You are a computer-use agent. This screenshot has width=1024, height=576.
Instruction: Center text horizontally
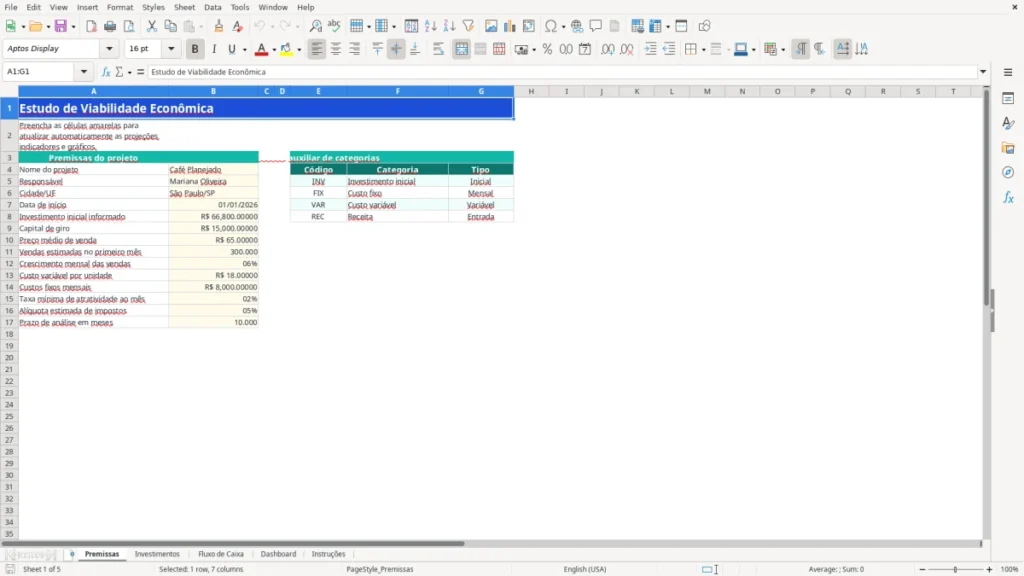[336, 49]
